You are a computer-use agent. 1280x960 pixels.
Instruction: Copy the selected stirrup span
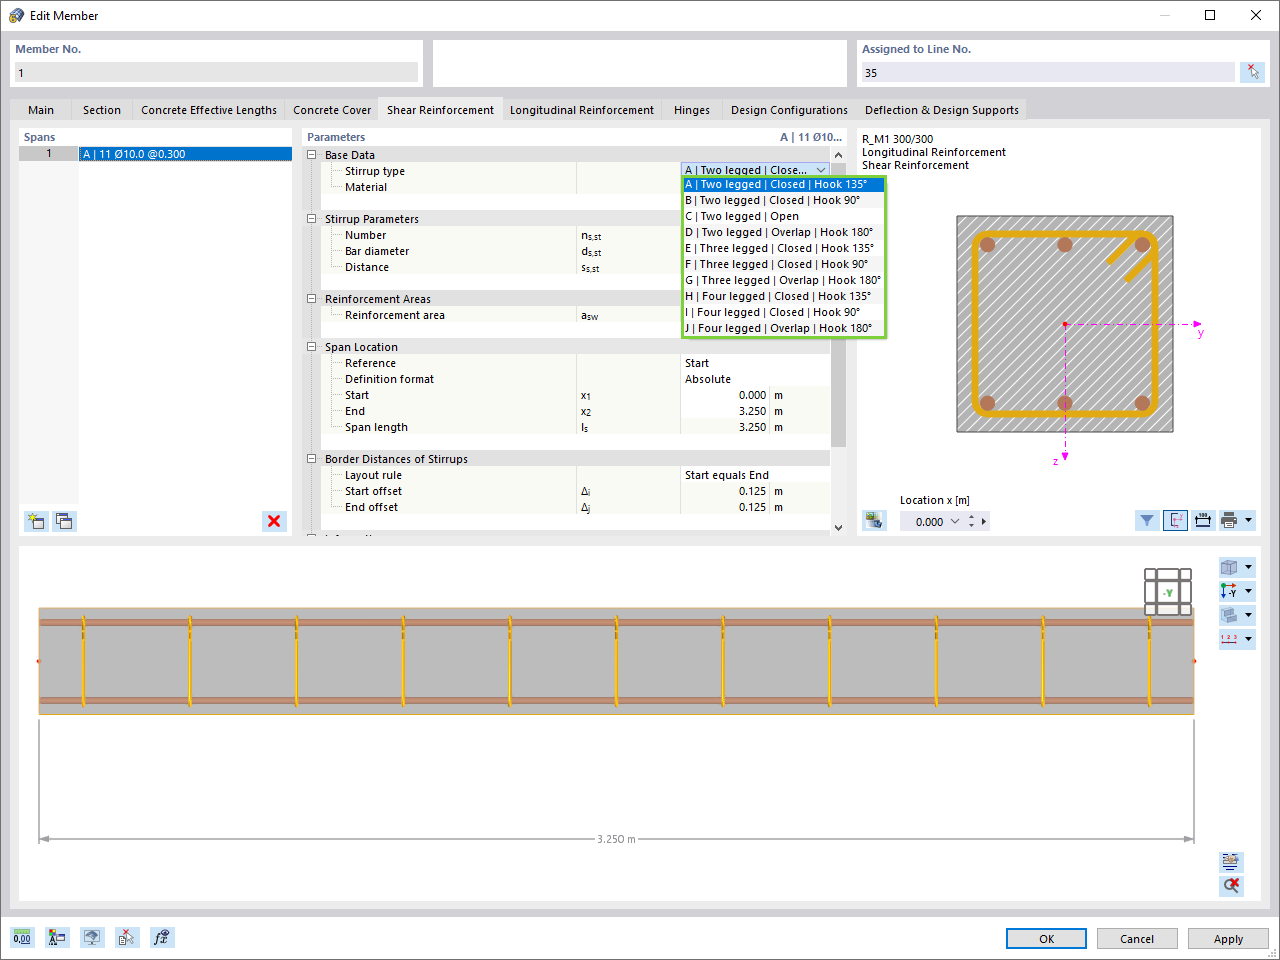point(65,521)
